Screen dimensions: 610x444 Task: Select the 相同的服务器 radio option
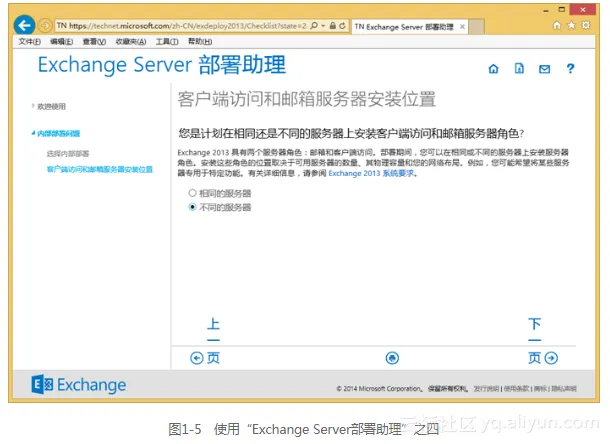193,192
